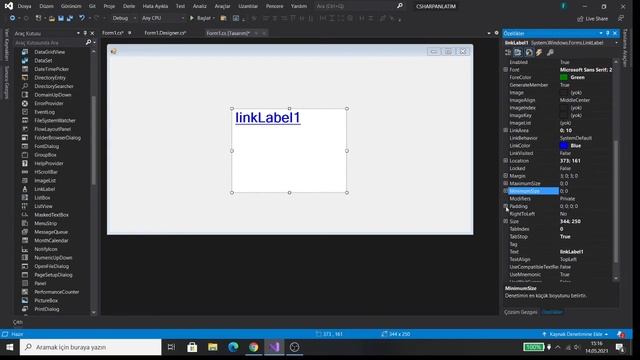Screen dimensions: 640x360
Task: Open the Debug configuration dropdown
Action: tap(124, 18)
